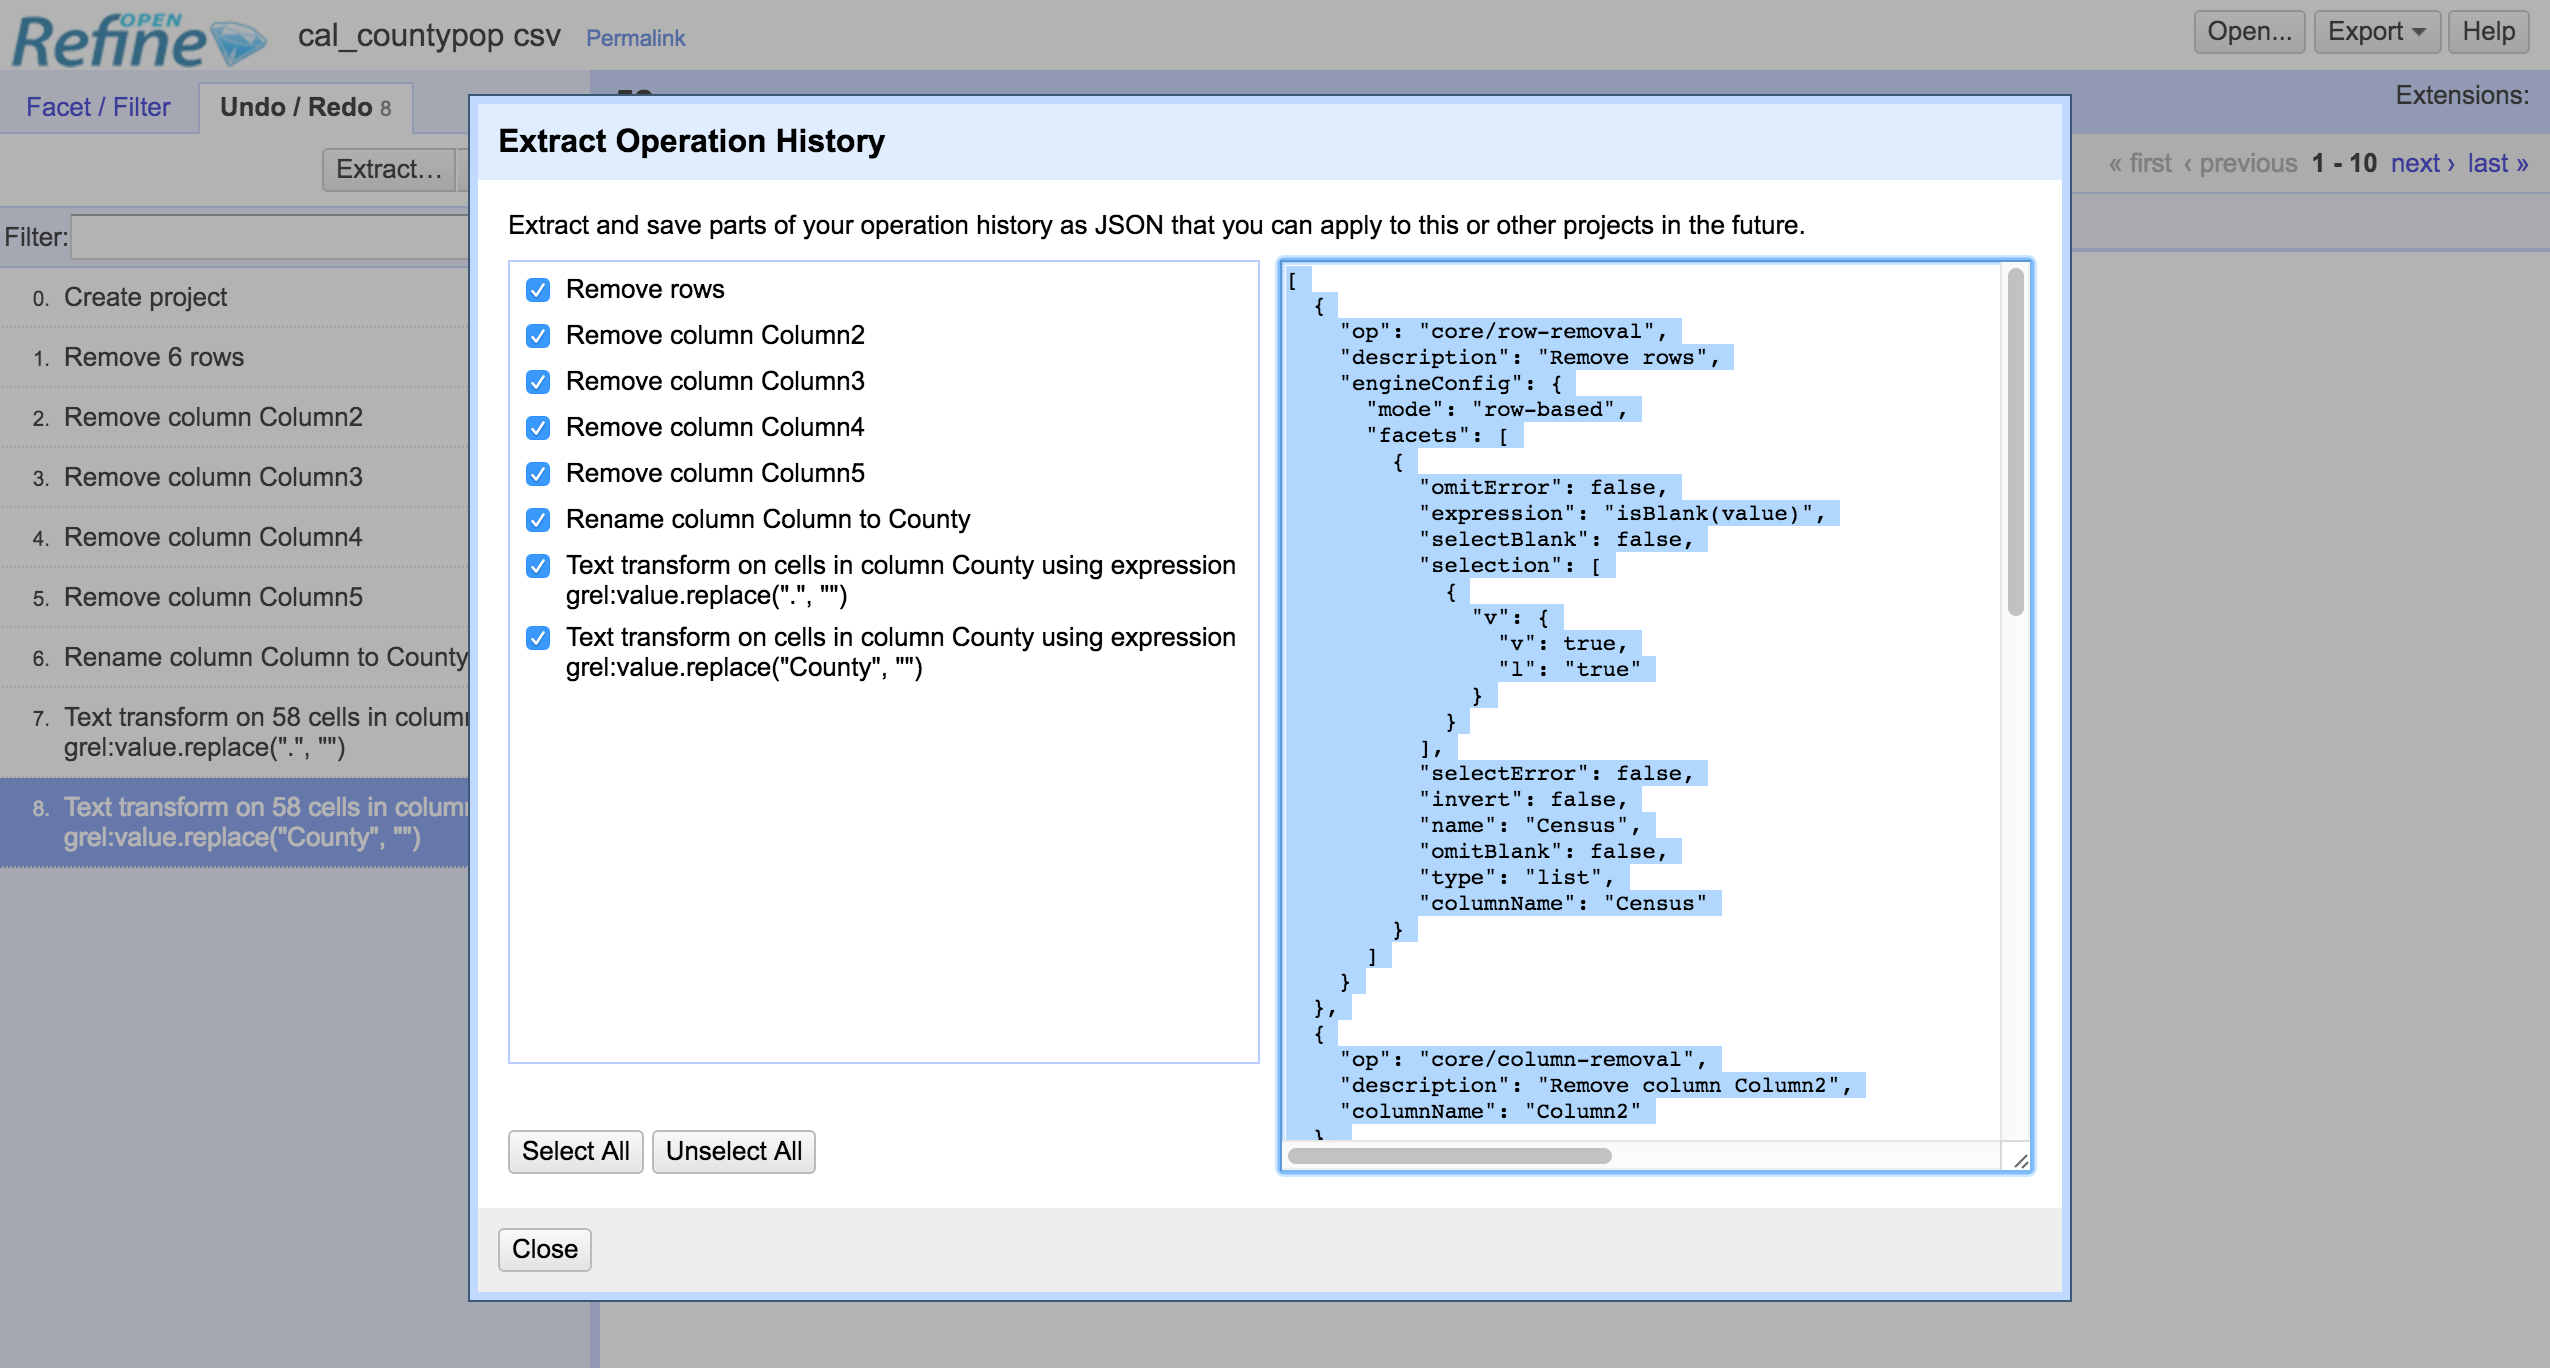Uncheck Remove column Column5 checkbox
This screenshot has height=1368, width=2550.
coord(538,474)
